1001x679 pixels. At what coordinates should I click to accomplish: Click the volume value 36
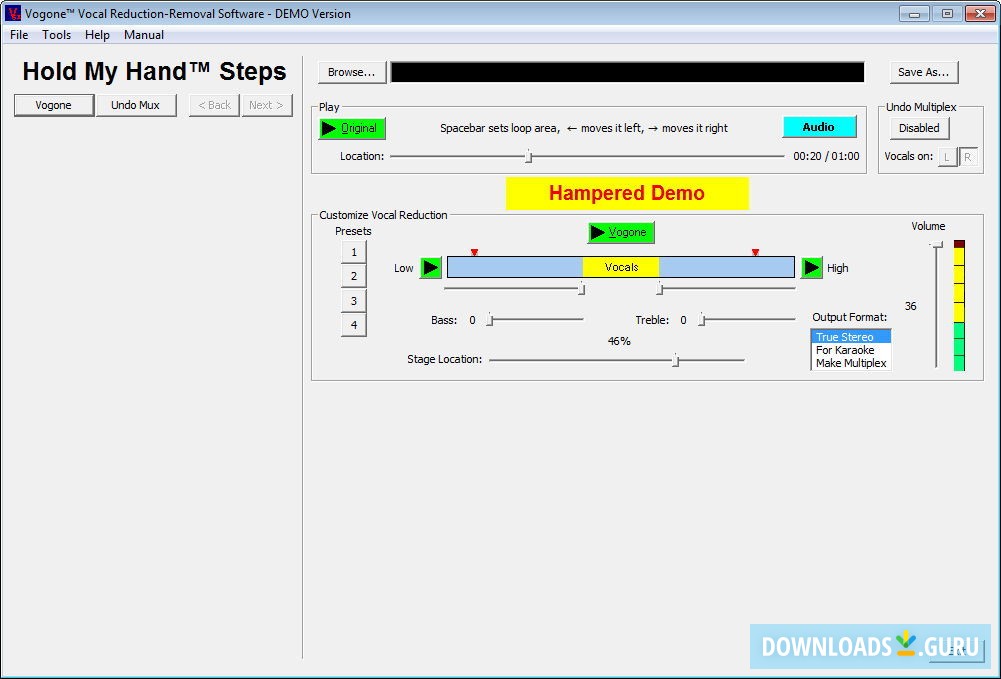coord(910,306)
